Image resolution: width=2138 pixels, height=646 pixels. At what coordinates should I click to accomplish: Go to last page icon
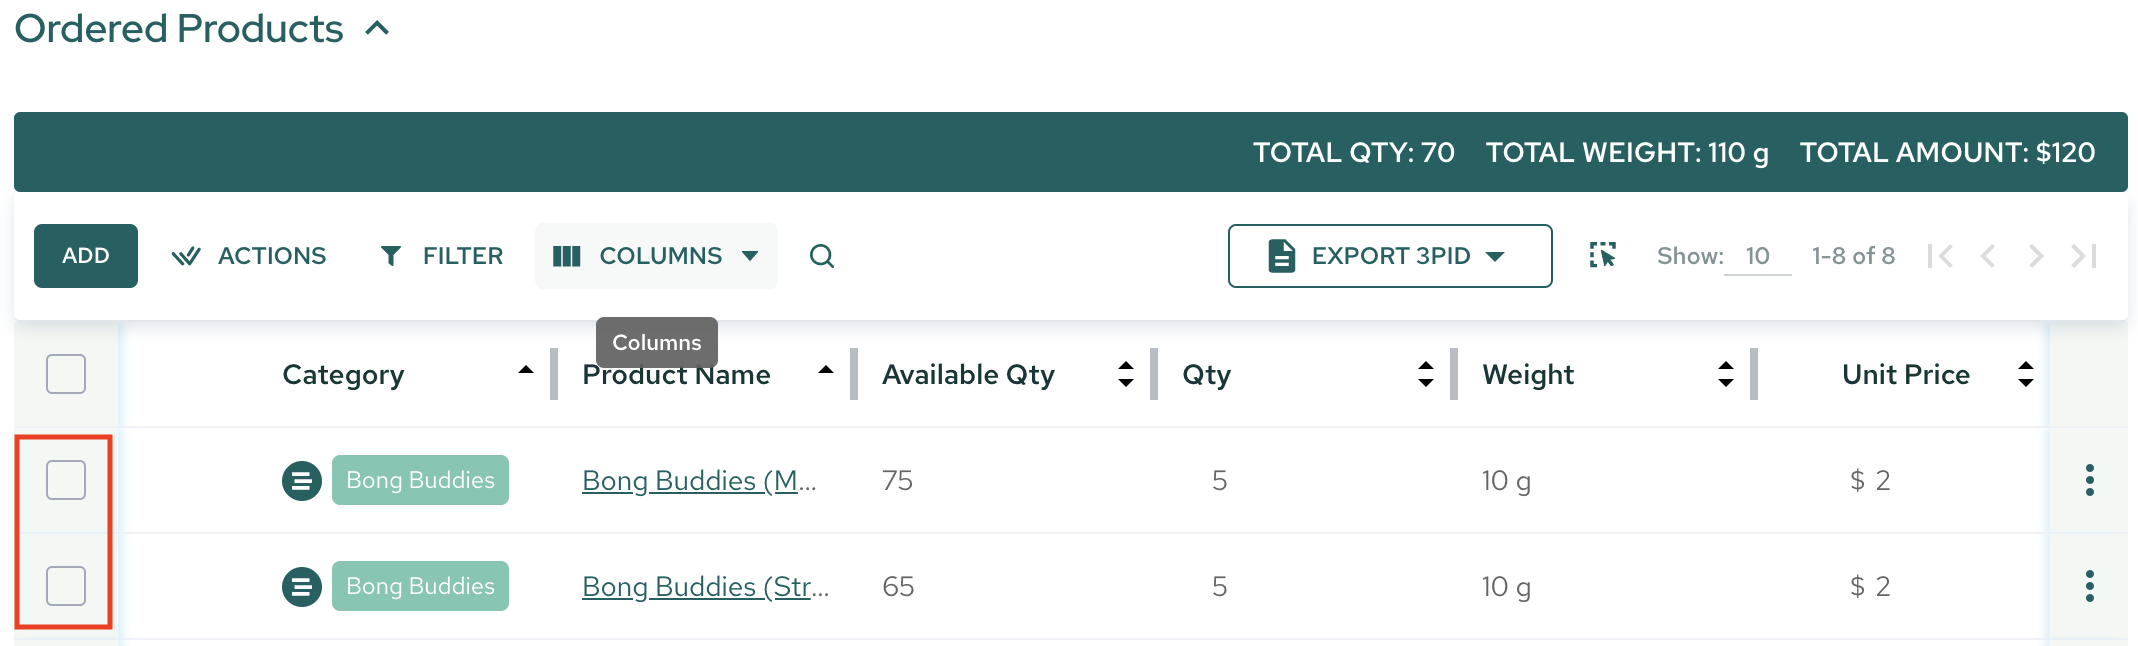pos(2084,256)
